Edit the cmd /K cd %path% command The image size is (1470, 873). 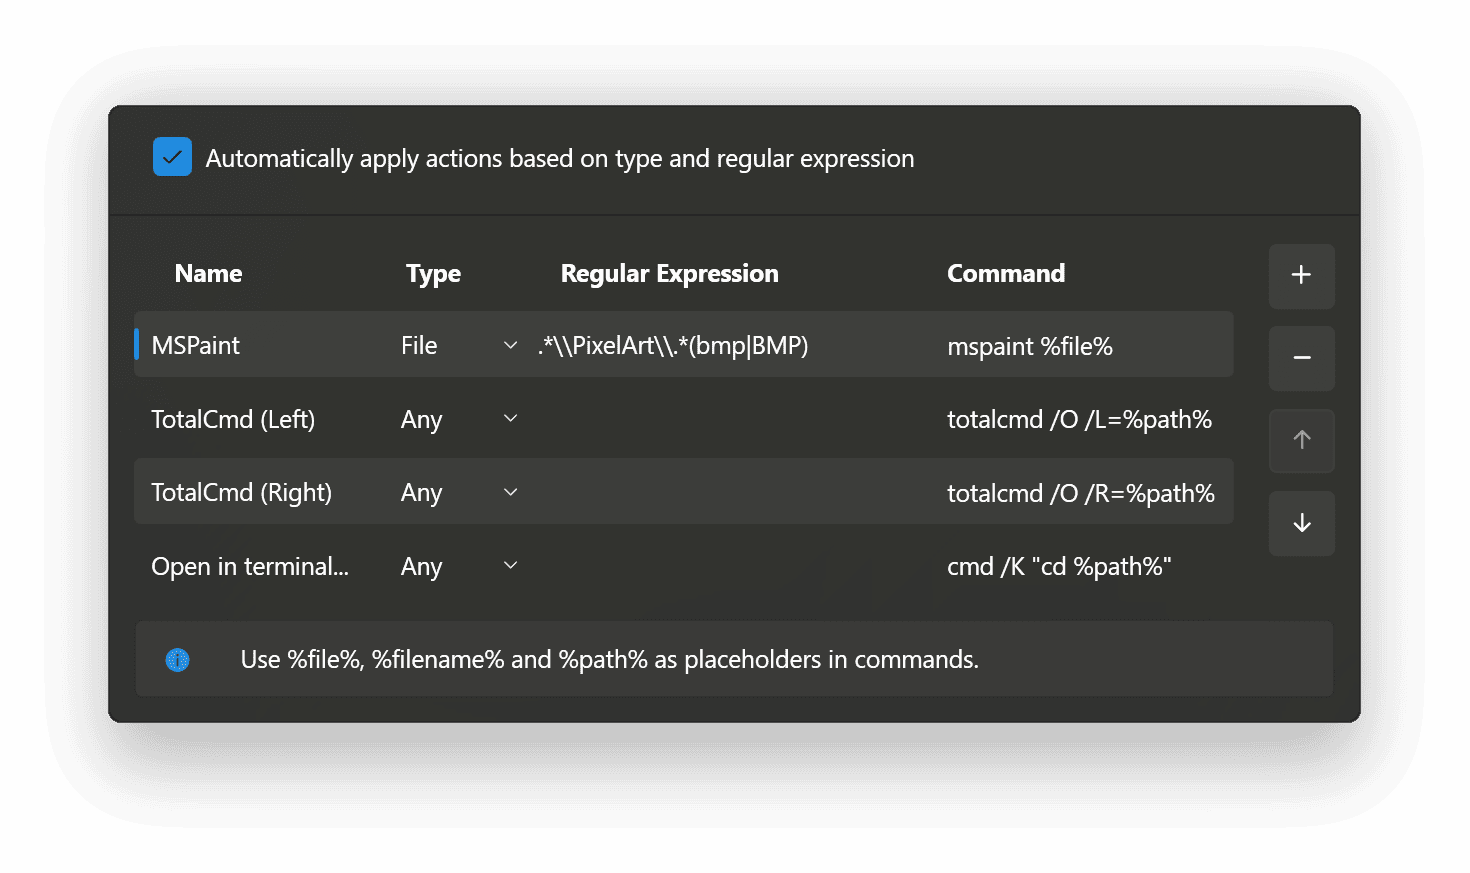point(1059,567)
